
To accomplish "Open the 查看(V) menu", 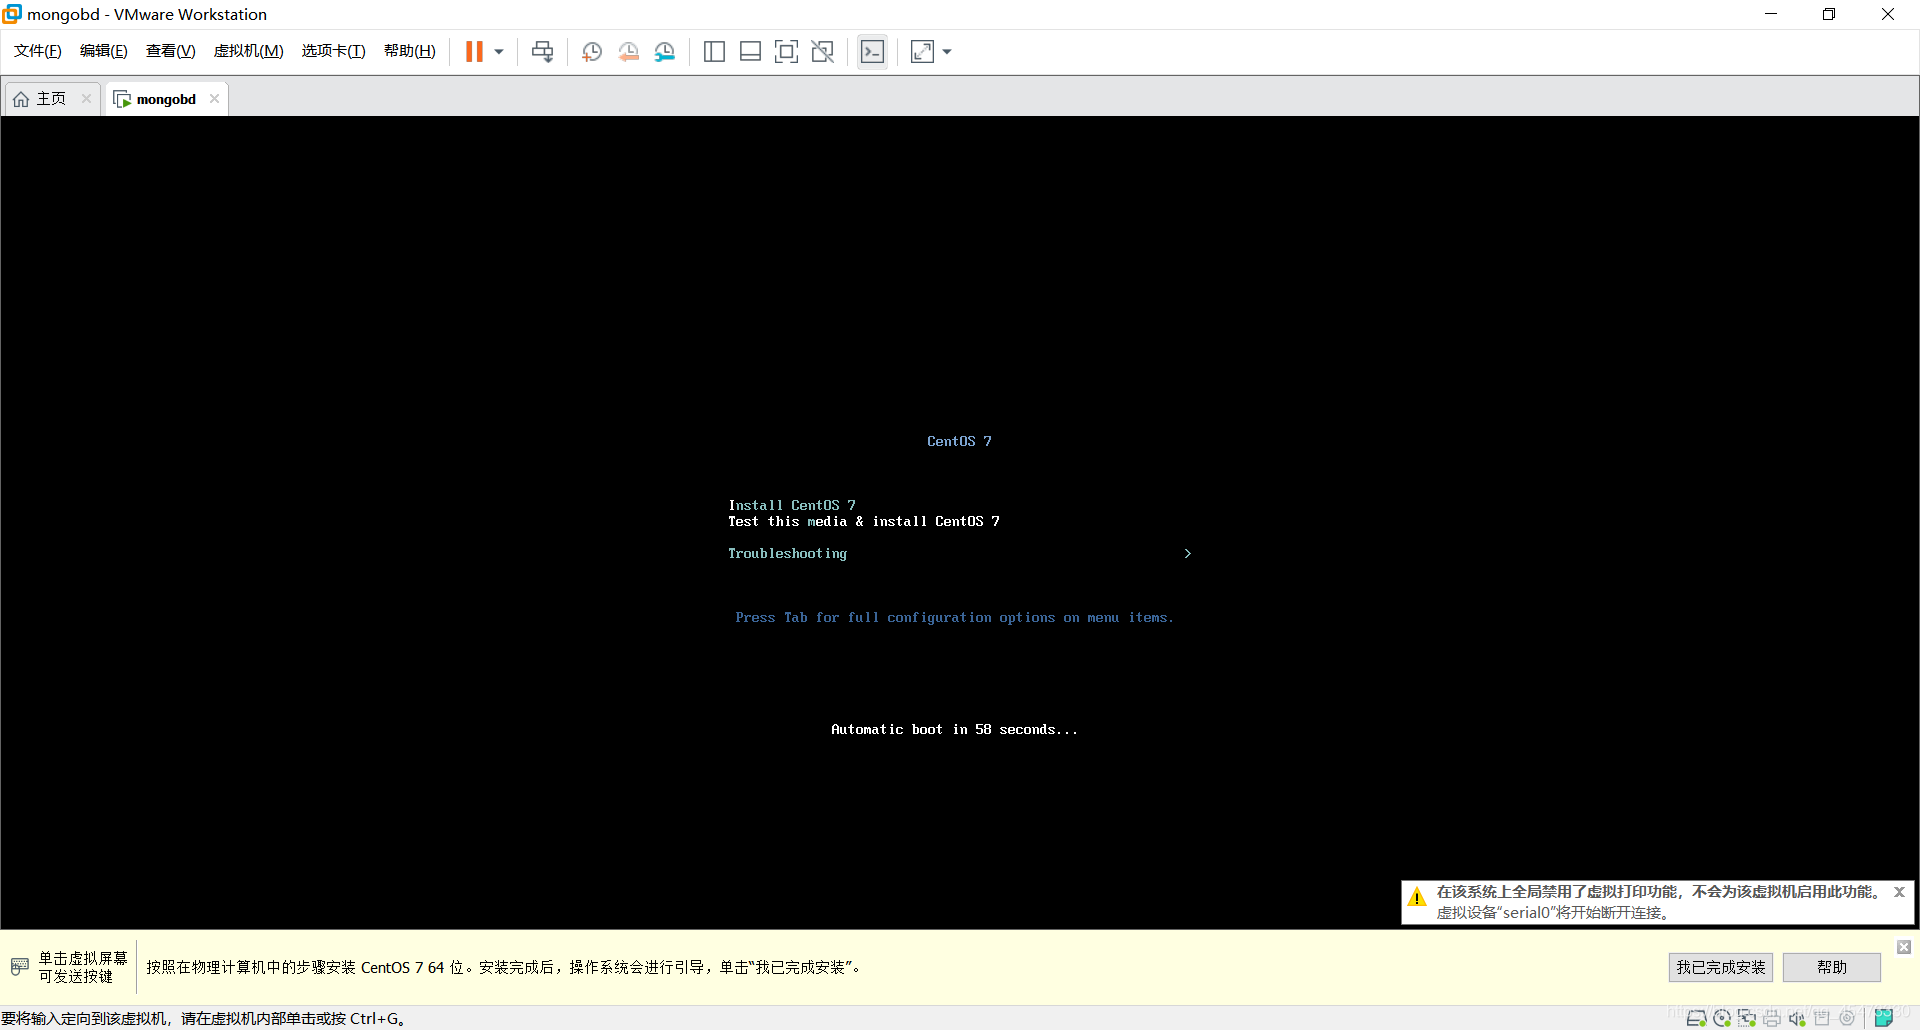I will (x=171, y=51).
